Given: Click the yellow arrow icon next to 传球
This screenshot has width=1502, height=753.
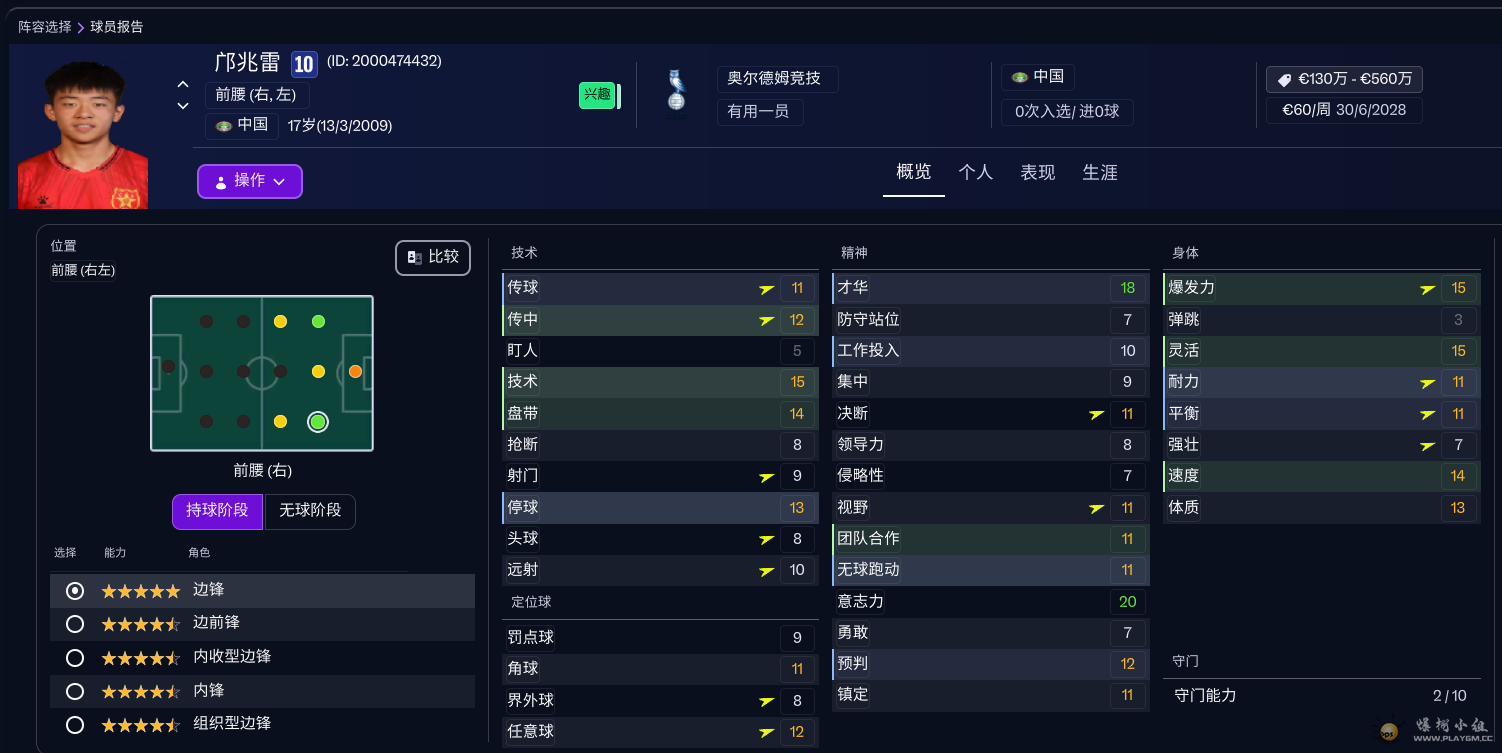Looking at the screenshot, I should click(x=766, y=289).
